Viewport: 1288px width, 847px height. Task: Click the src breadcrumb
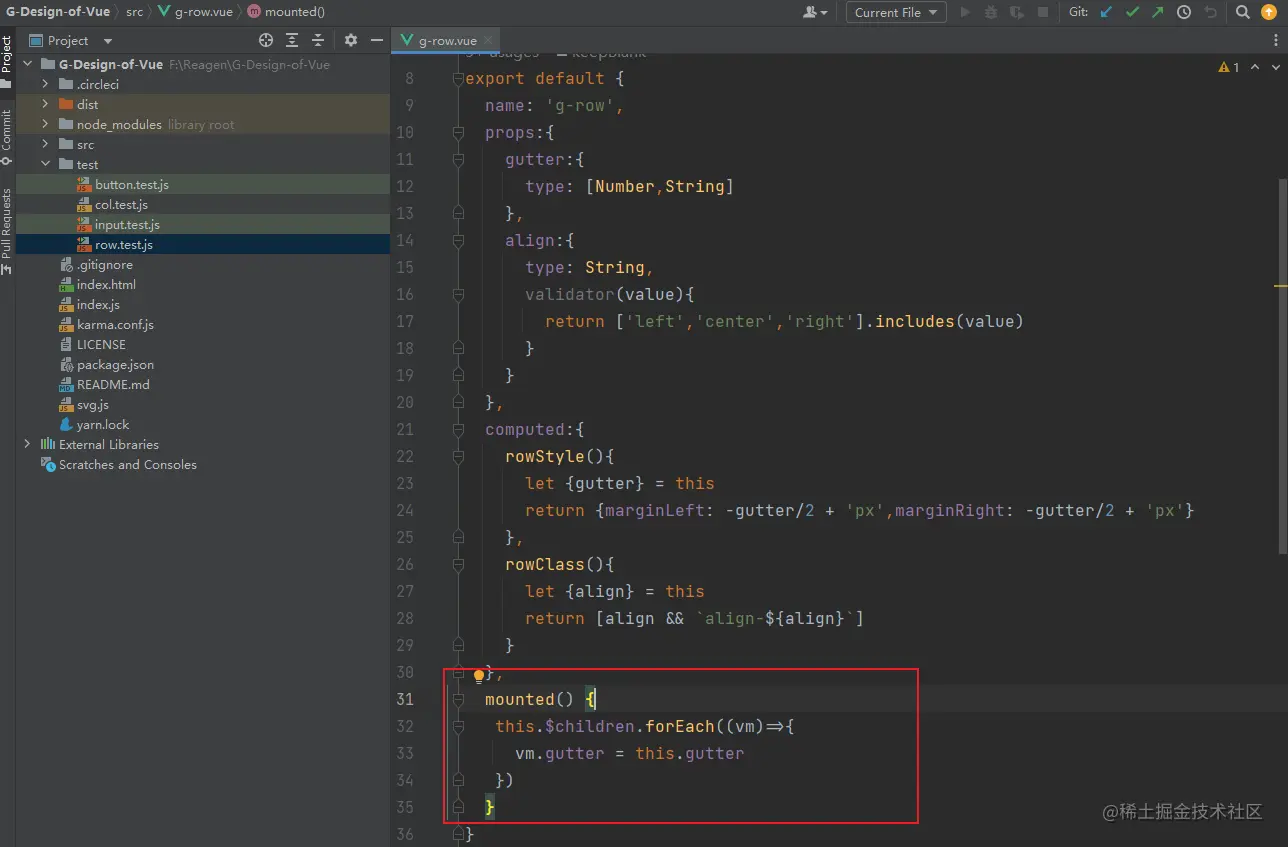coord(134,12)
